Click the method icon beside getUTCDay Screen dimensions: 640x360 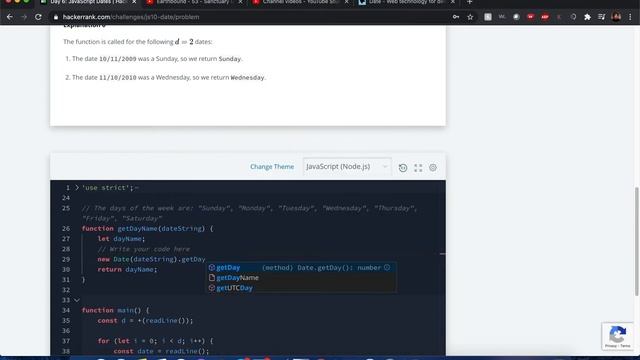point(211,288)
